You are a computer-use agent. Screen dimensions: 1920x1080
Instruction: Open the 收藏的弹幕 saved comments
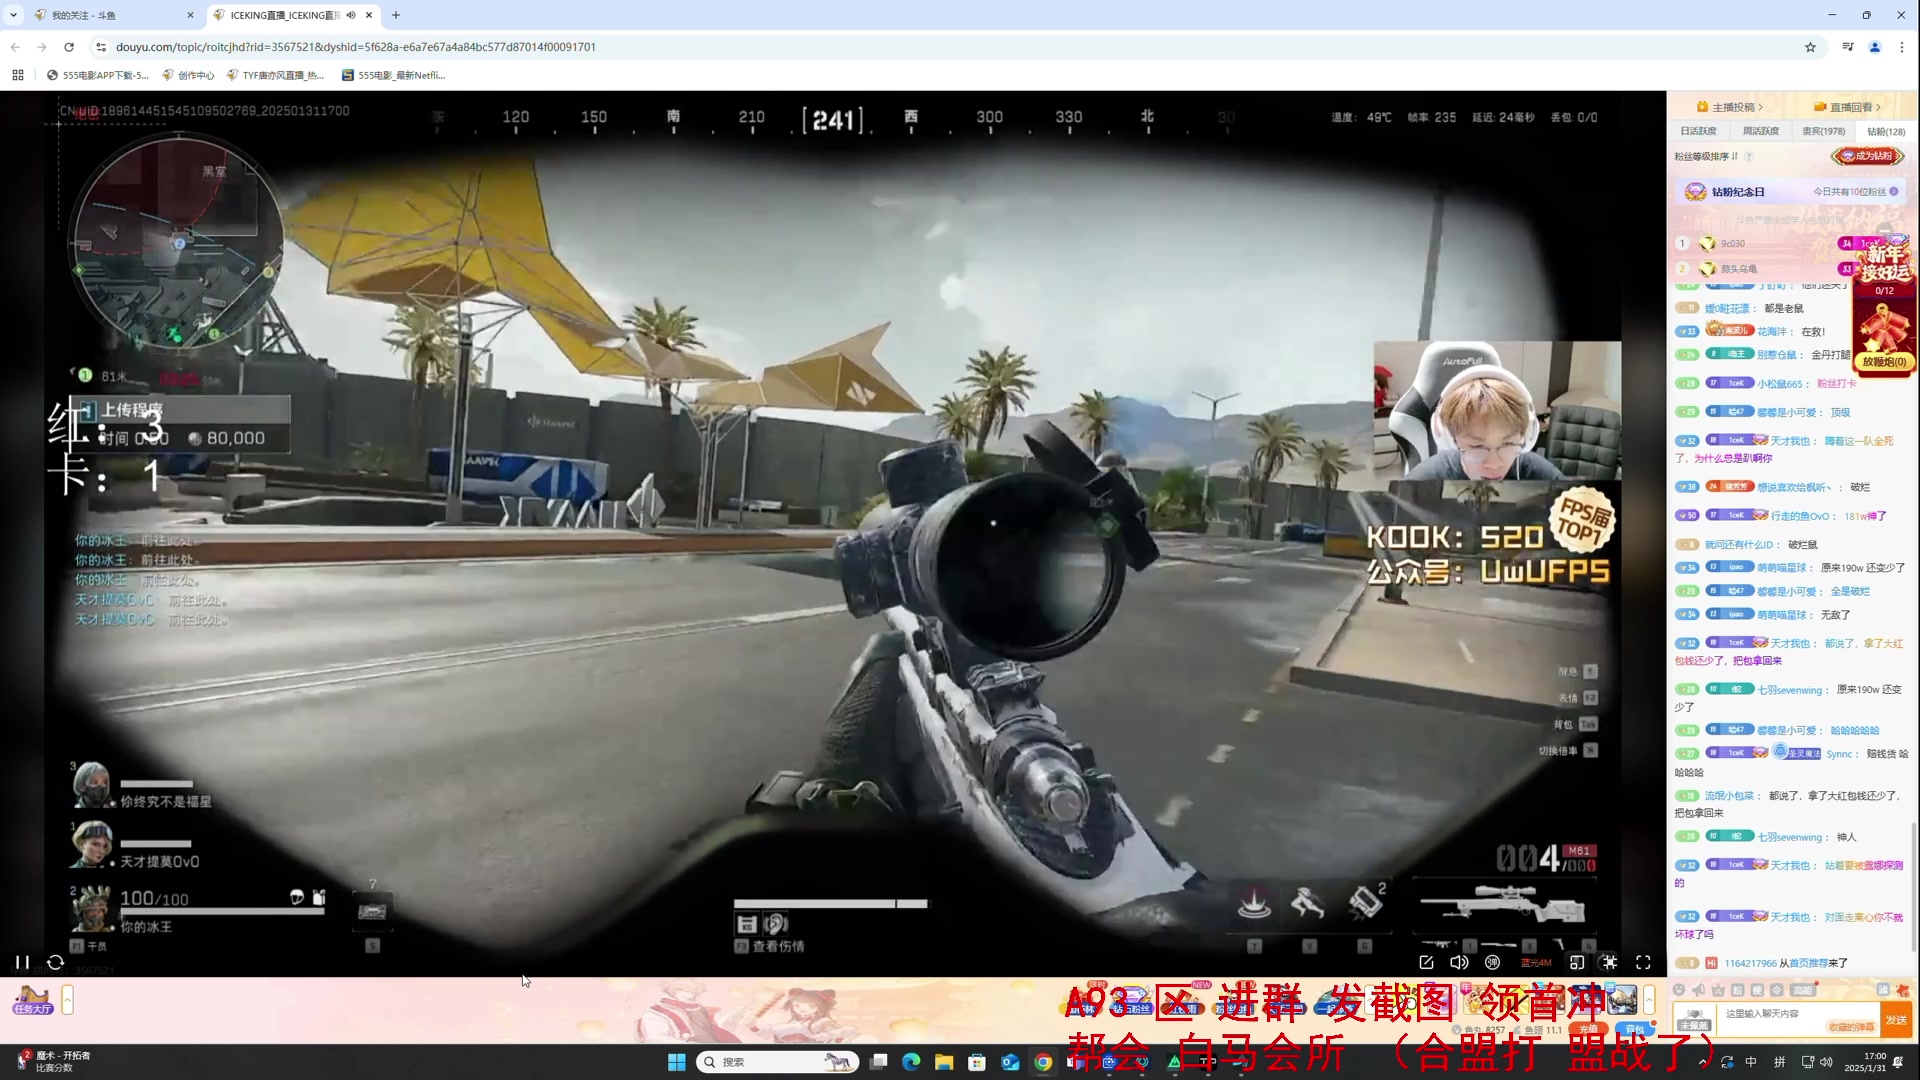click(x=1851, y=1027)
